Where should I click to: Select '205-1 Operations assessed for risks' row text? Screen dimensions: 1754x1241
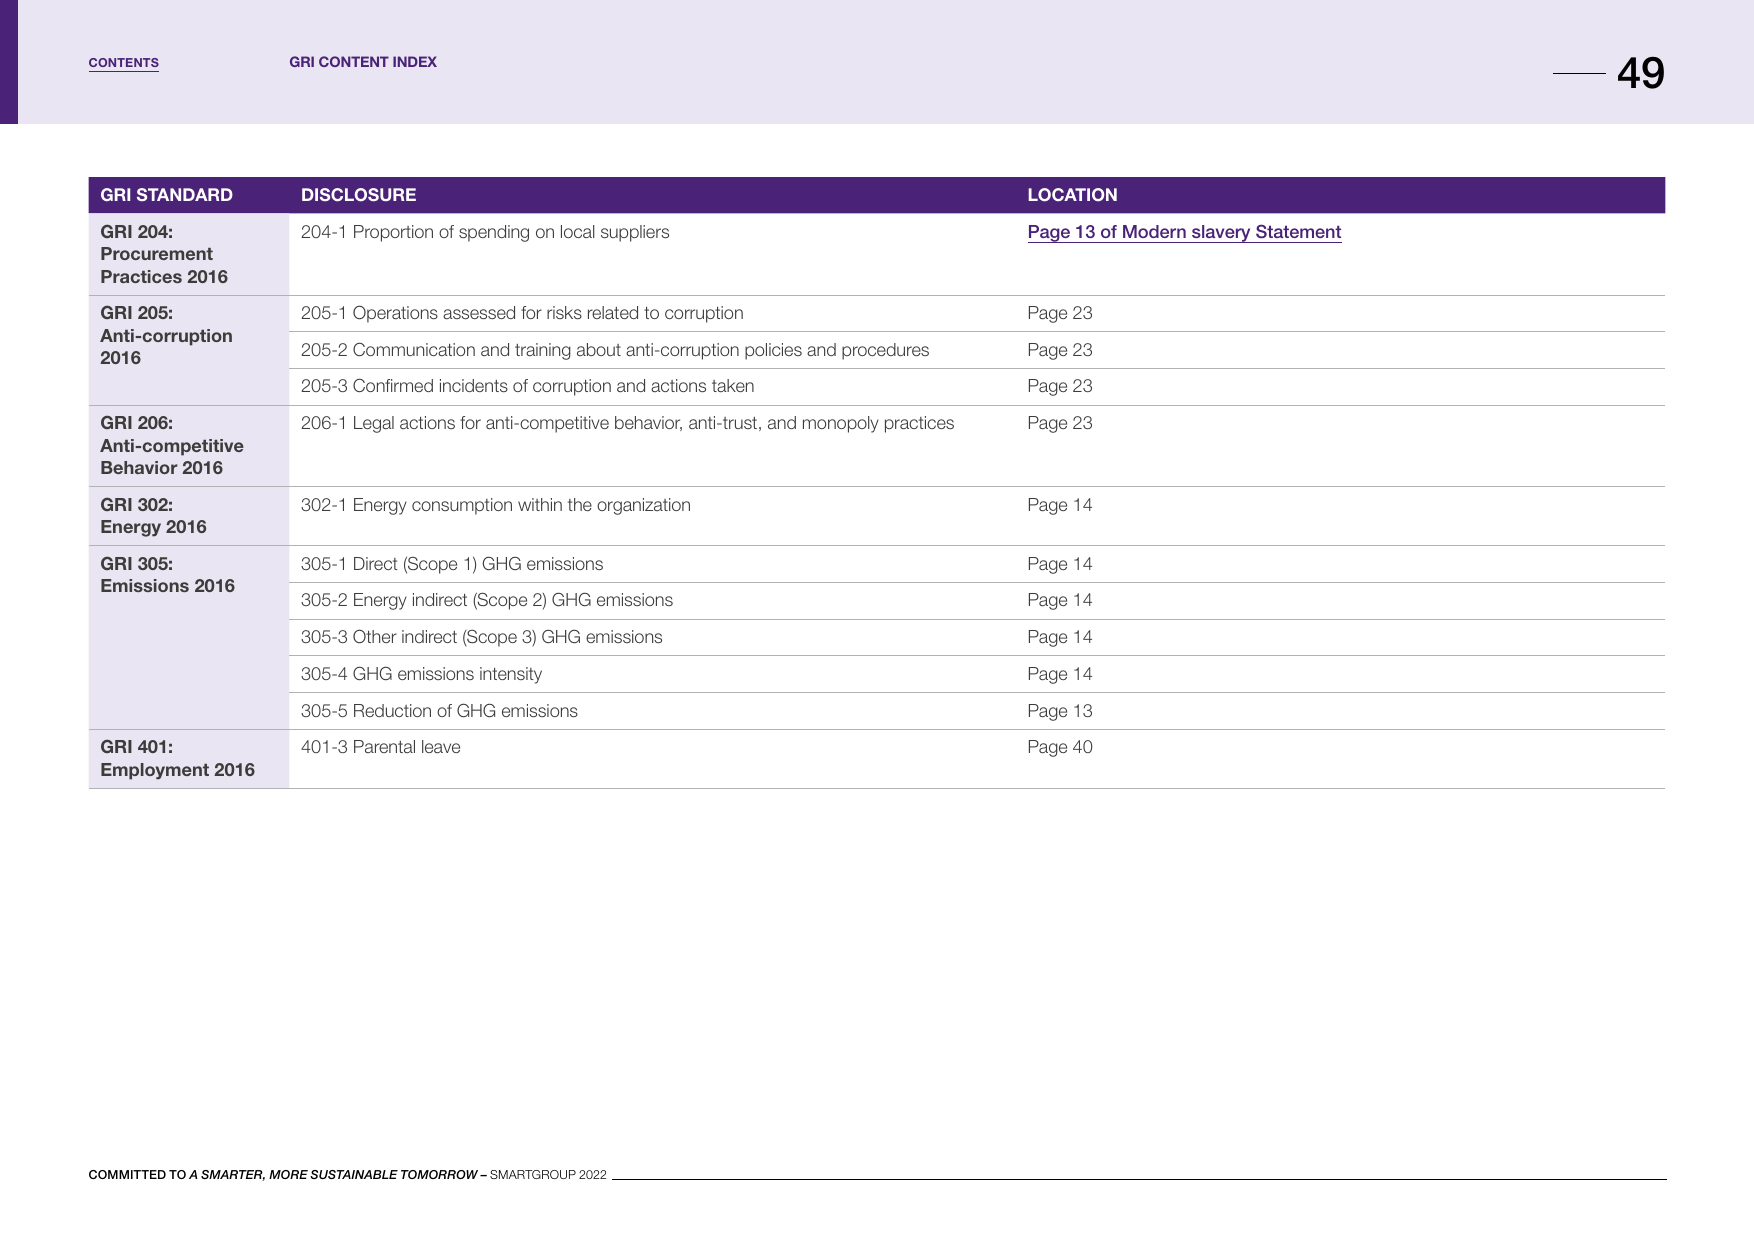click(x=522, y=313)
